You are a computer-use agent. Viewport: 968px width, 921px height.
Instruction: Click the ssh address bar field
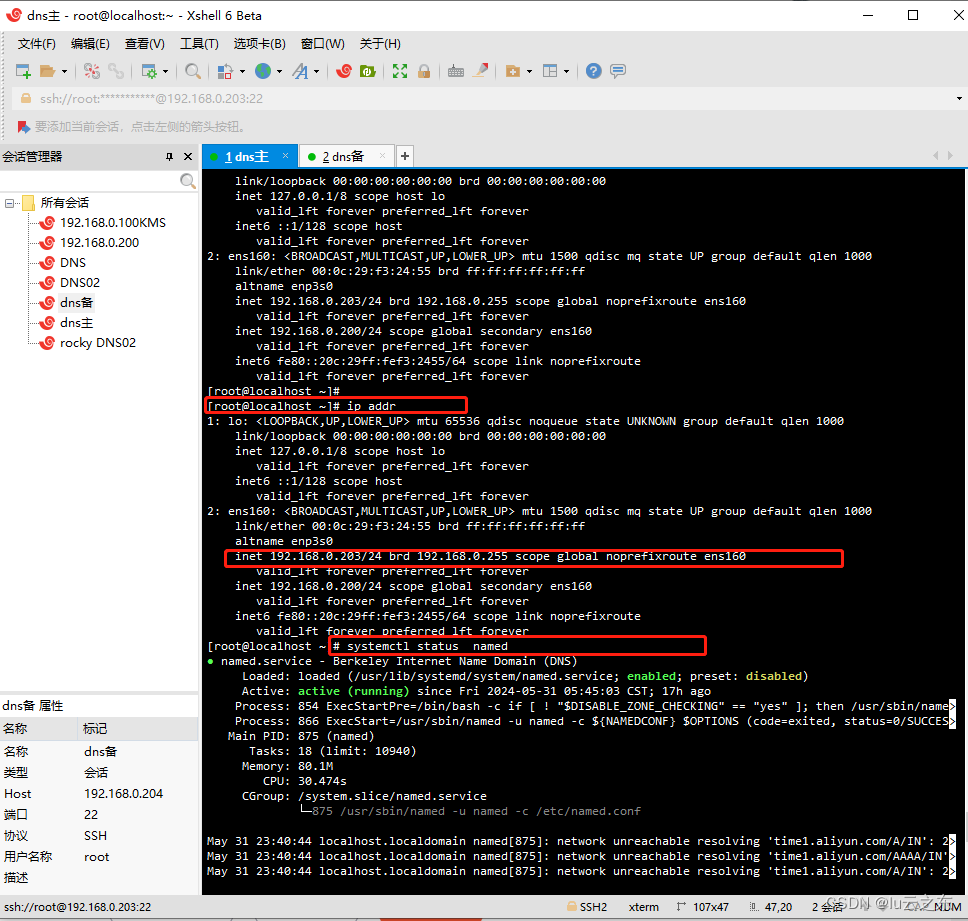pyautogui.click(x=150, y=99)
